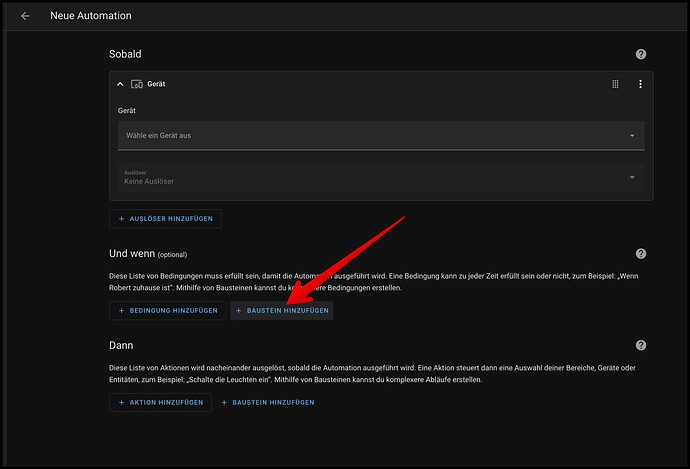The width and height of the screenshot is (690, 469).
Task: Click the Dann section heading
Action: tap(122, 345)
